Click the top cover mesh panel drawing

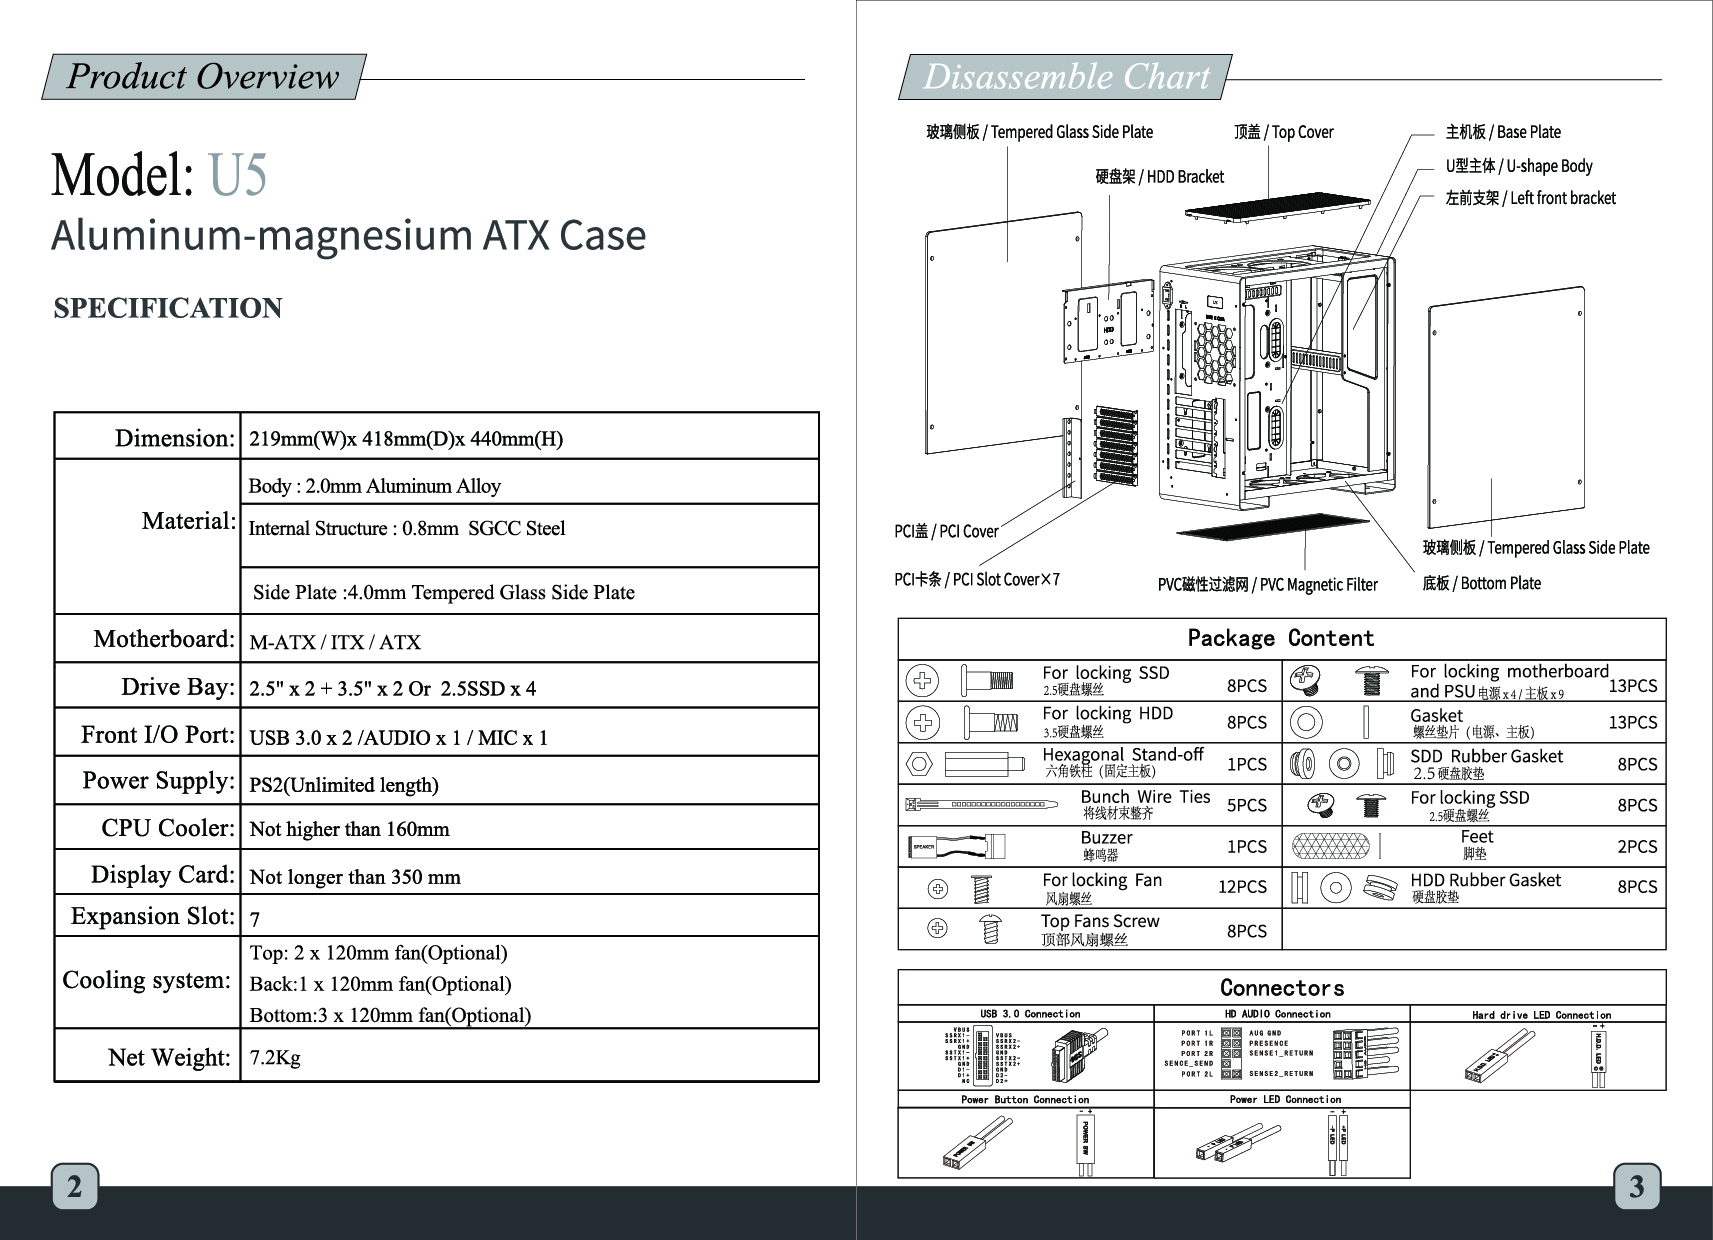tap(1277, 207)
